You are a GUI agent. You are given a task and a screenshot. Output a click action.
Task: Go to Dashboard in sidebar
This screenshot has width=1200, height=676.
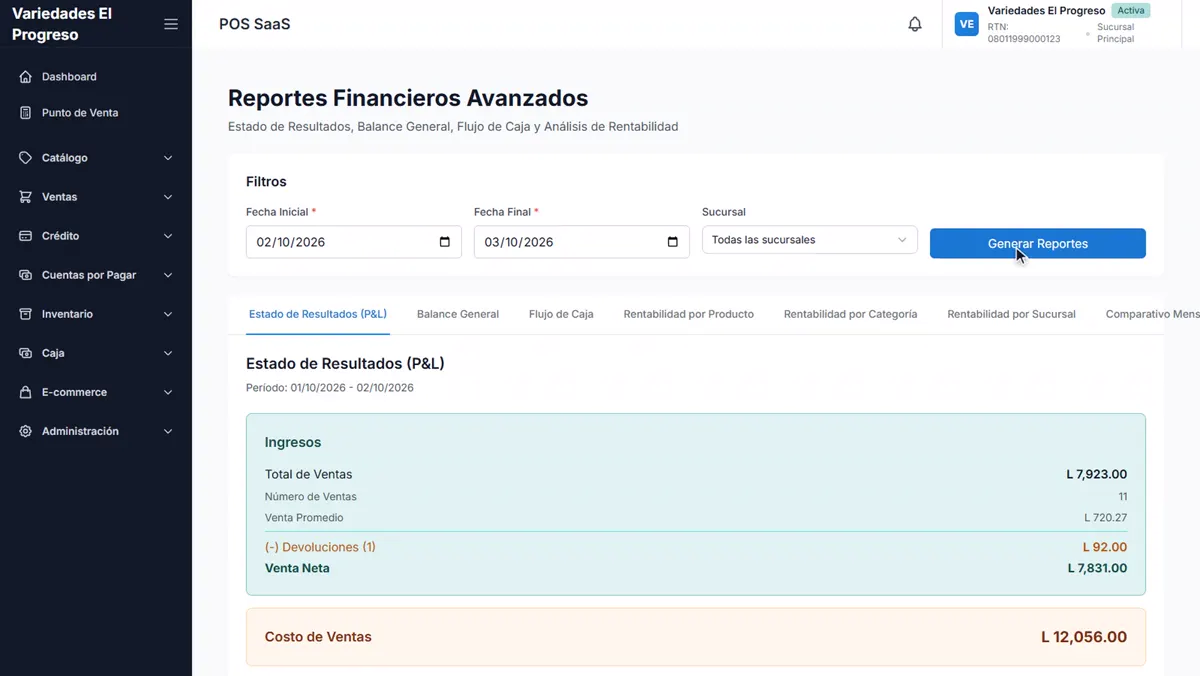[x=69, y=77]
